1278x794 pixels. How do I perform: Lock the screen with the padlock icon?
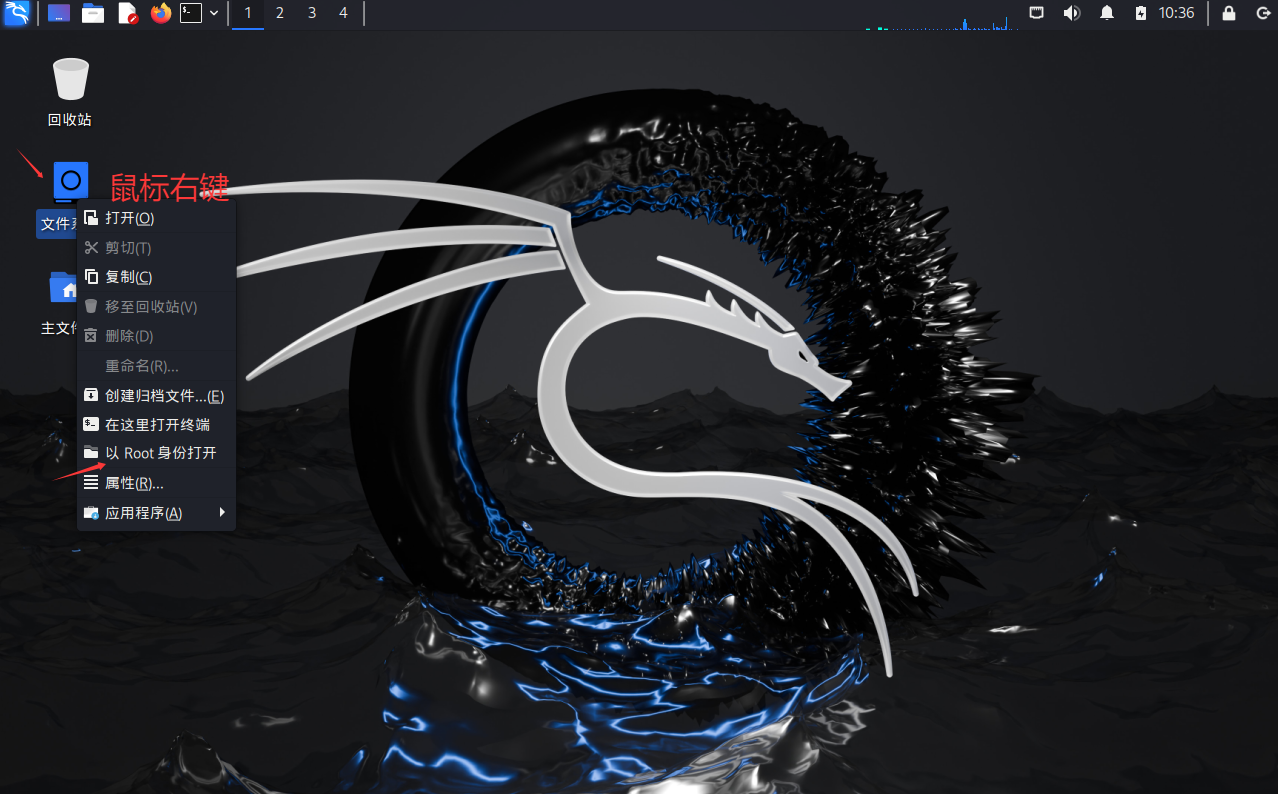tap(1229, 13)
